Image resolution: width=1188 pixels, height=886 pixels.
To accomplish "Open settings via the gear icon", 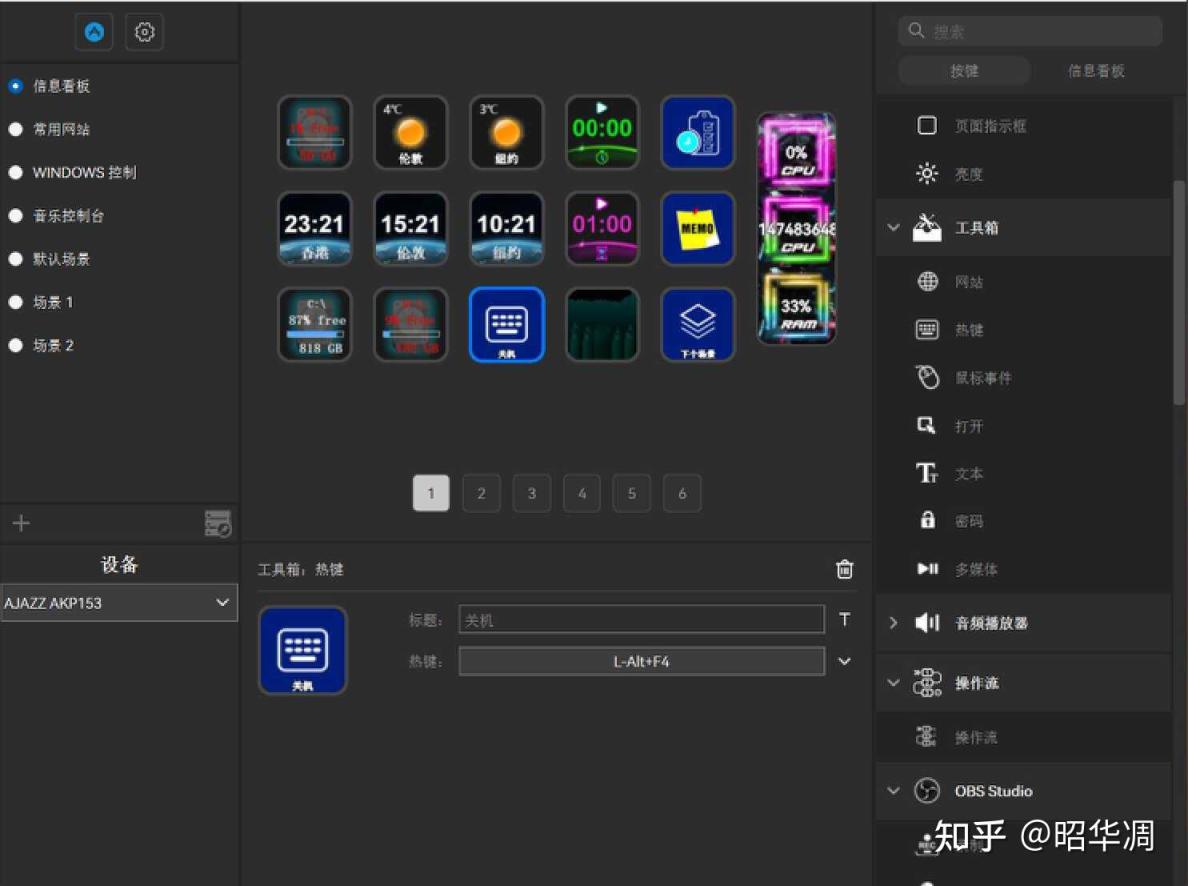I will coord(144,33).
